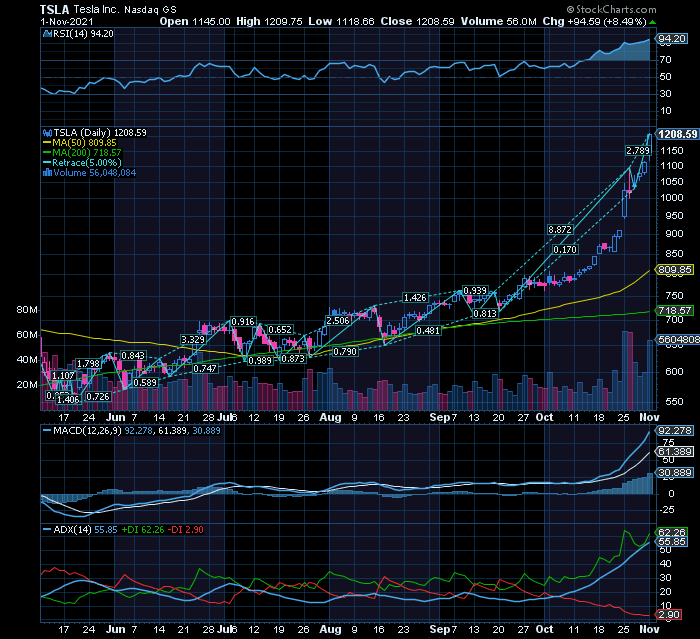Click the Tesla Inc. company name
Viewport: 700px width, 639px height.
click(x=96, y=9)
